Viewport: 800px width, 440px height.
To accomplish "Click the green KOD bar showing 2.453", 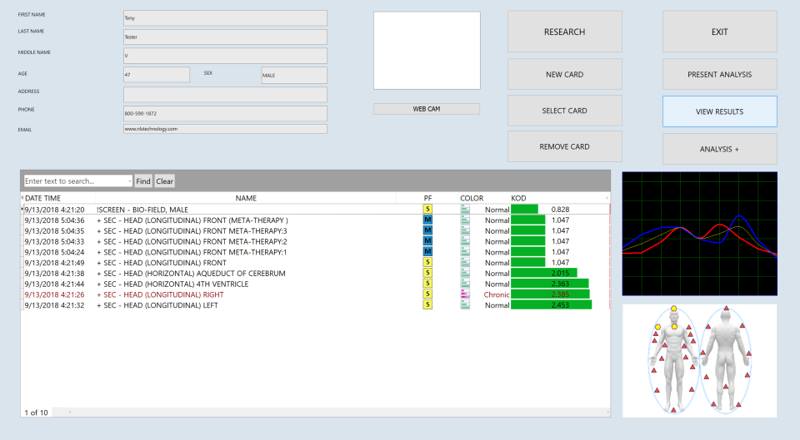I will (551, 305).
